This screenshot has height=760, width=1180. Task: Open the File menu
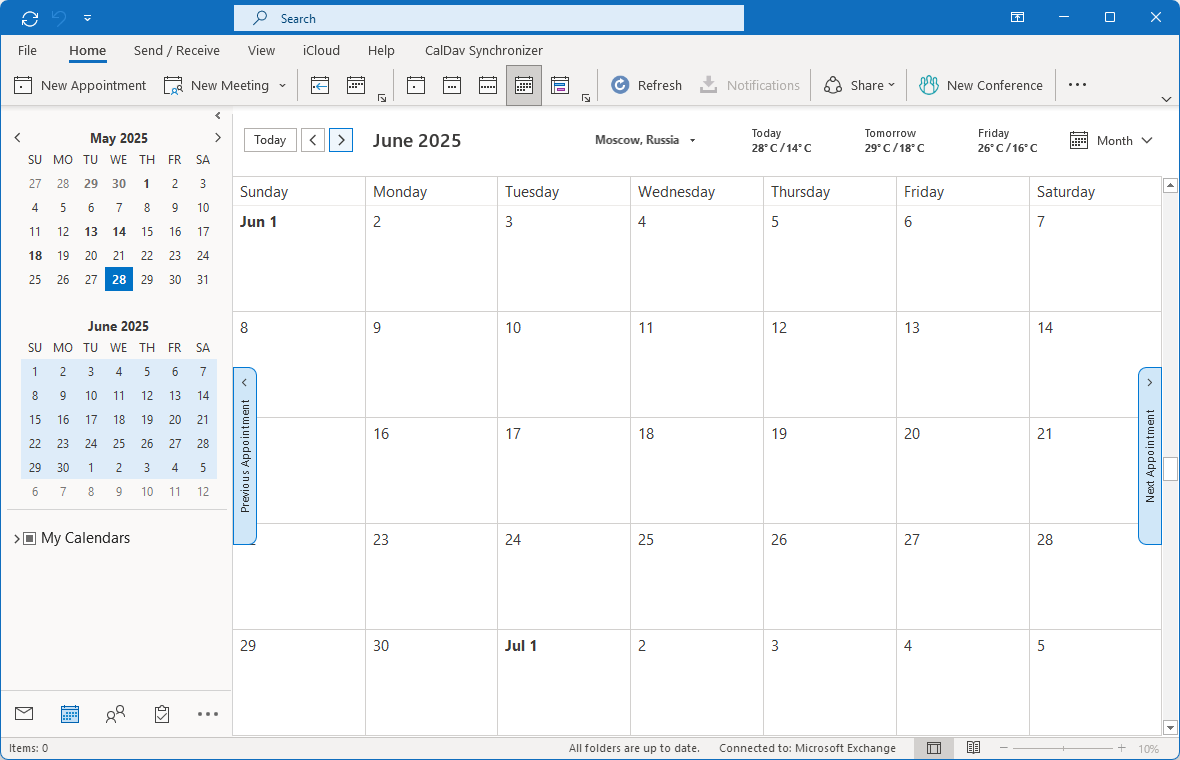[x=27, y=50]
